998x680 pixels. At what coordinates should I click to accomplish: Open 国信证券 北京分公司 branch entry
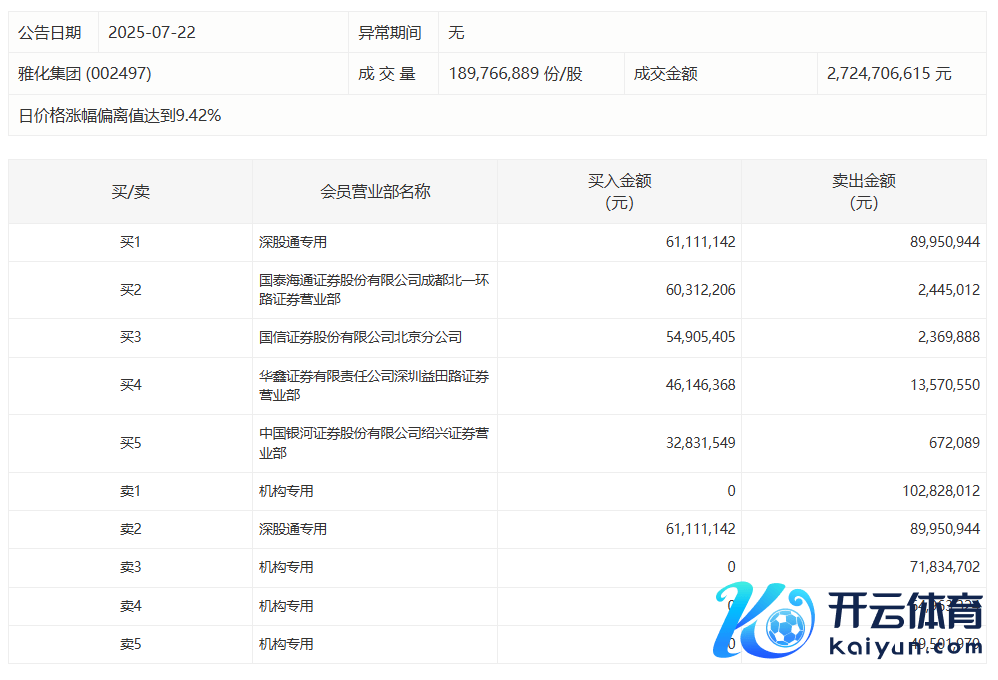360,337
